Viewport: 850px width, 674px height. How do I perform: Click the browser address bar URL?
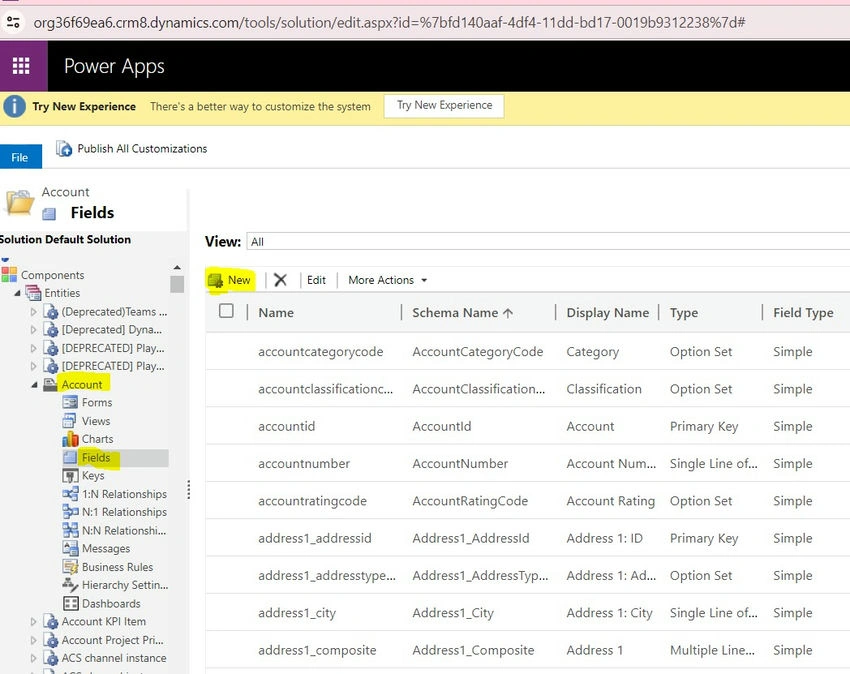389,22
